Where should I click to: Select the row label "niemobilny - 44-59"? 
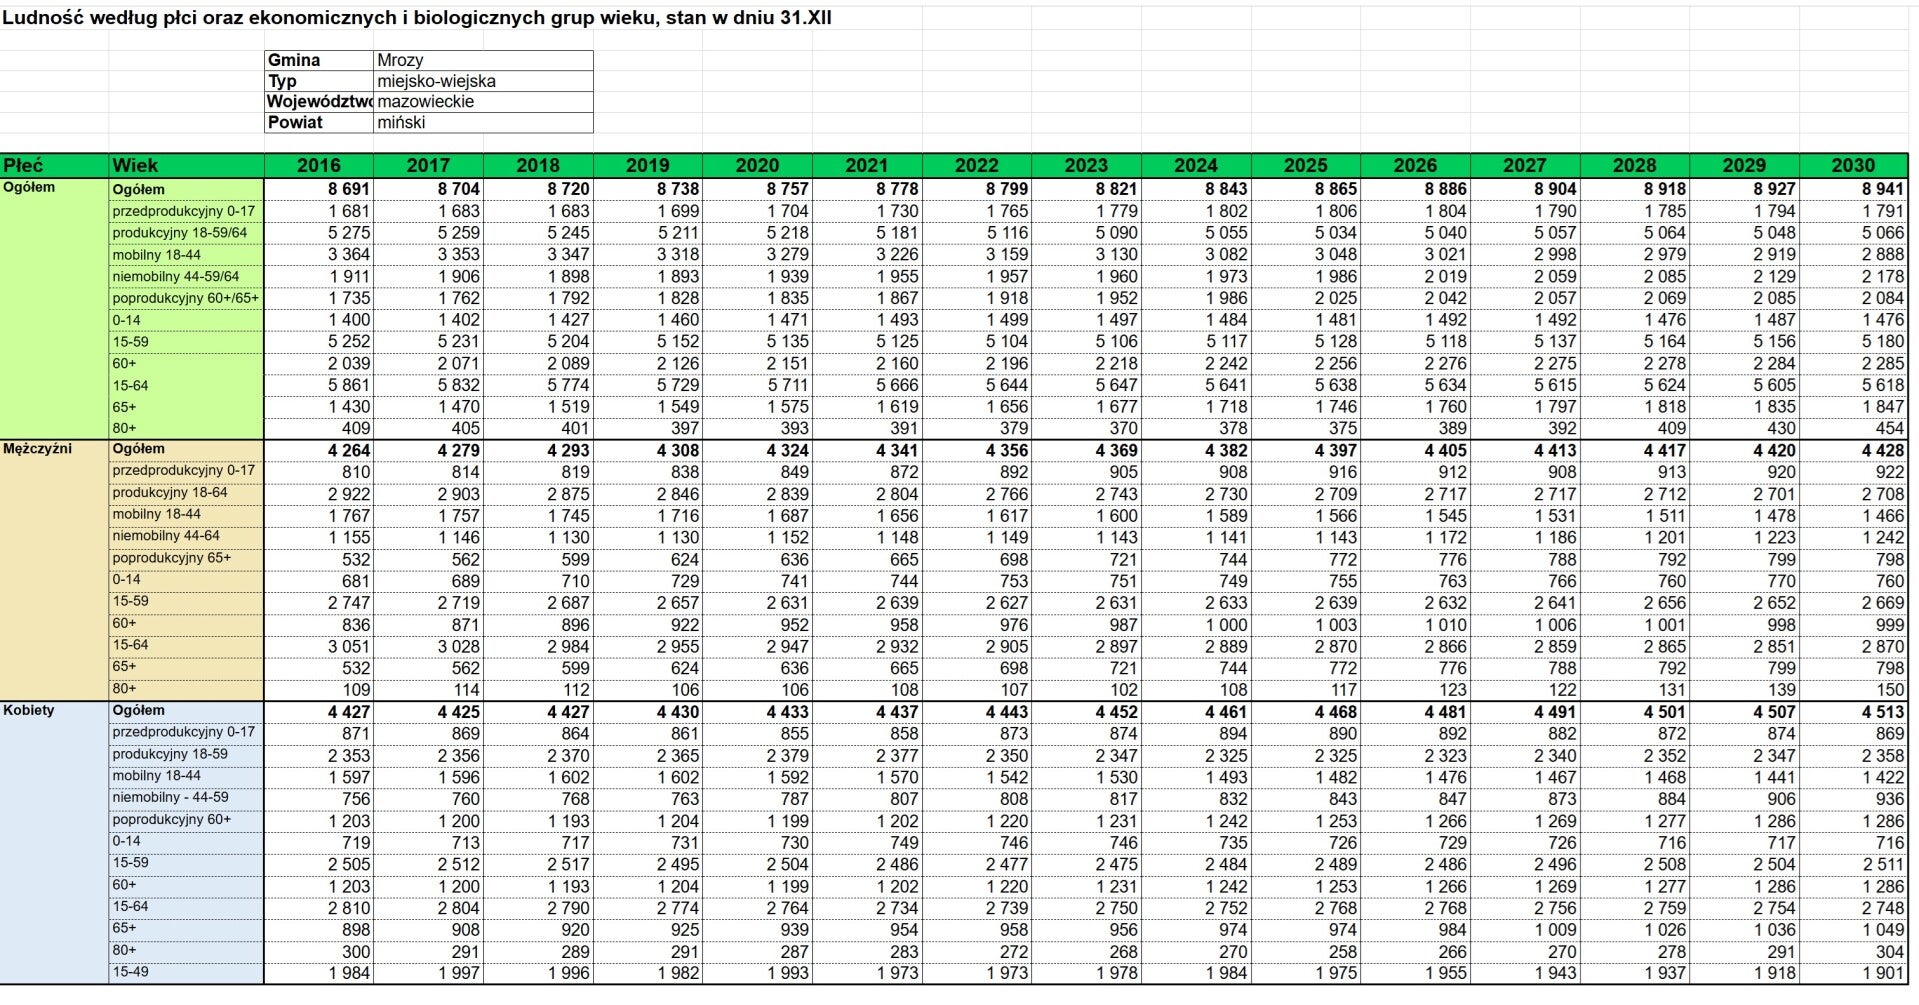[186, 798]
